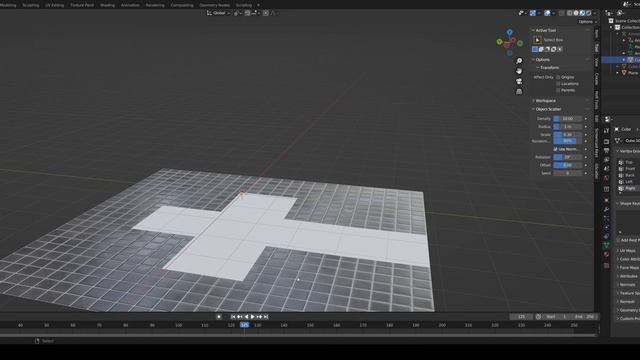Play the animation forward
640x360 pixels.
pyautogui.click(x=253, y=317)
